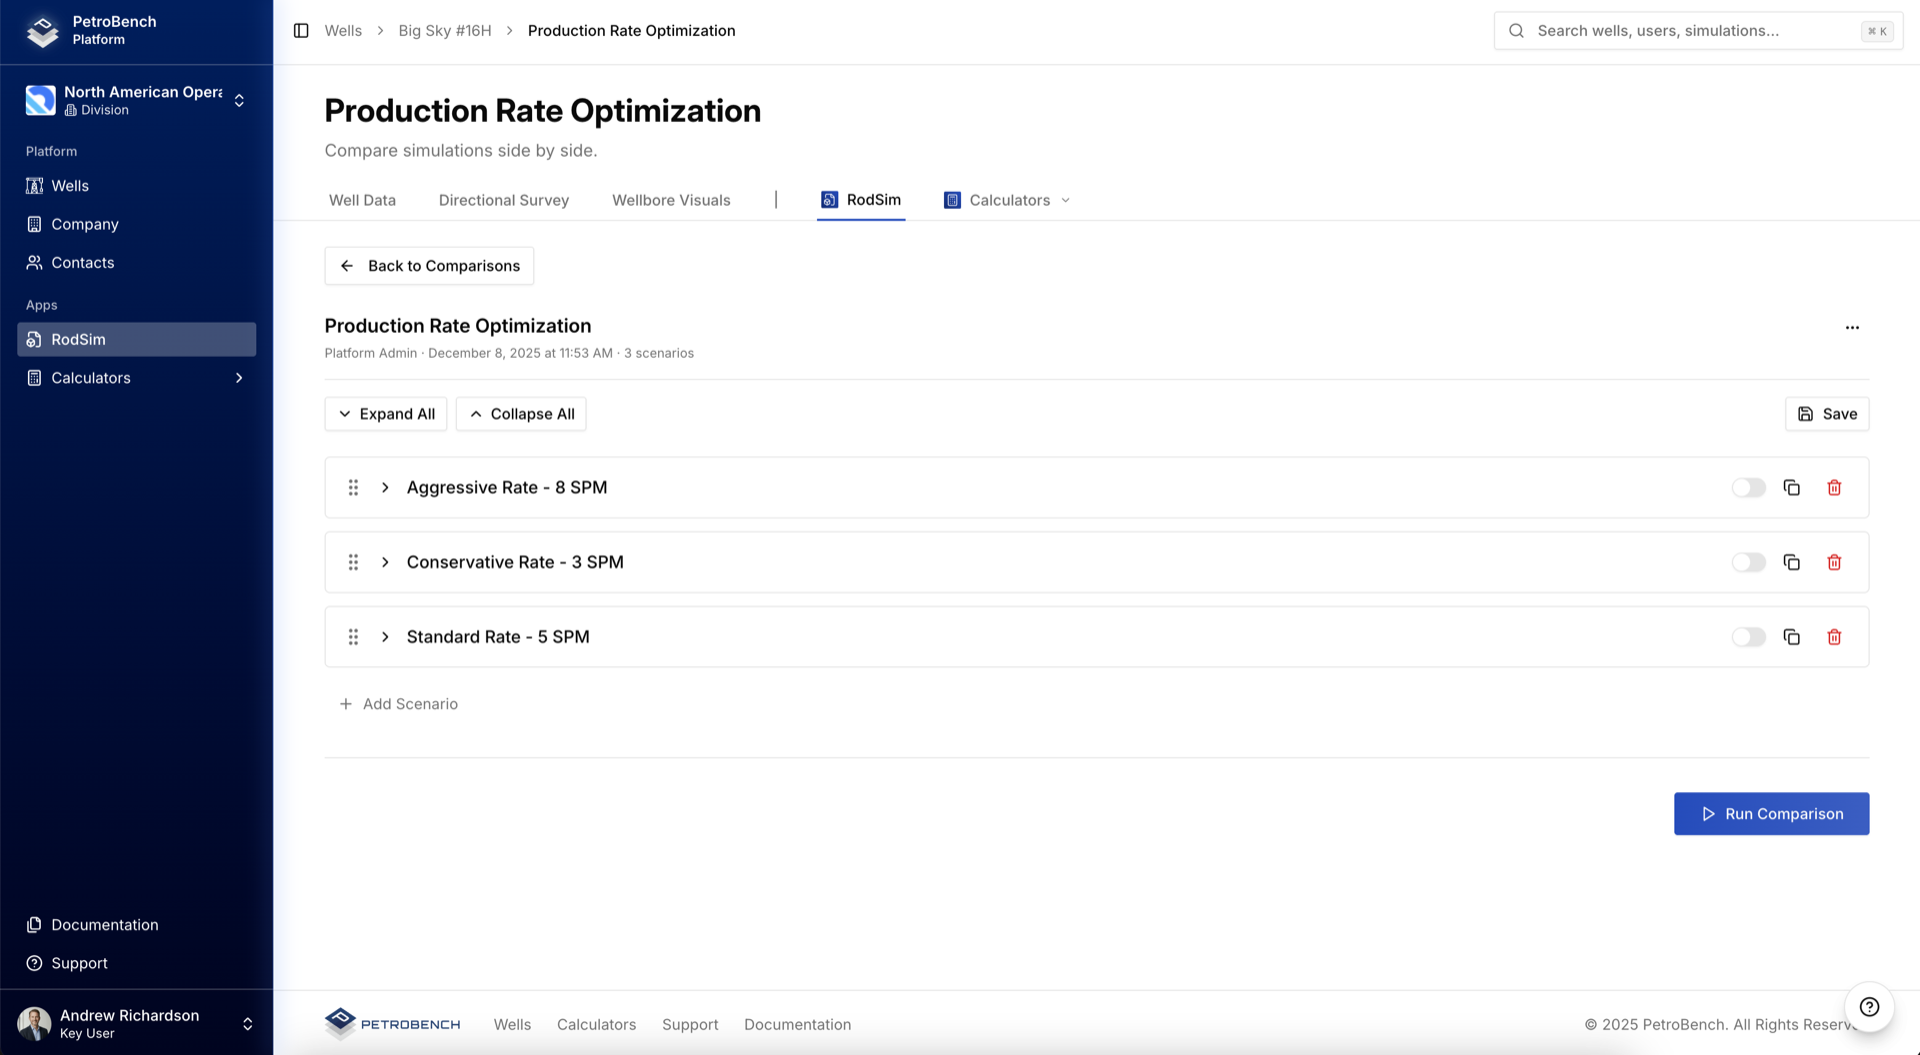This screenshot has width=1920, height=1055.
Task: Click the PetroBench Platform logo
Action: [43, 31]
